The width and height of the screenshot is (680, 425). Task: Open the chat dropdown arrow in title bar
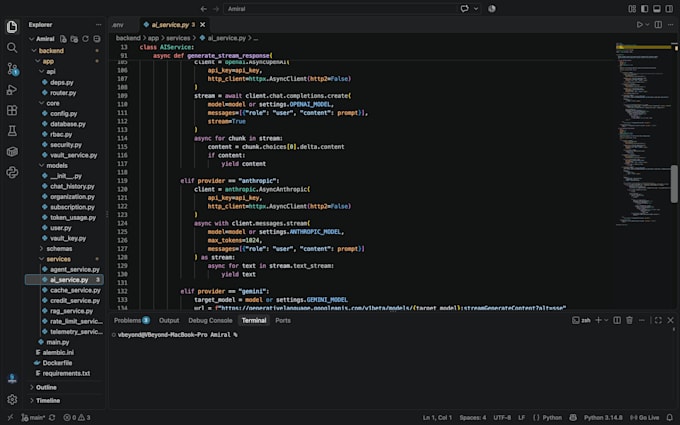click(476, 9)
